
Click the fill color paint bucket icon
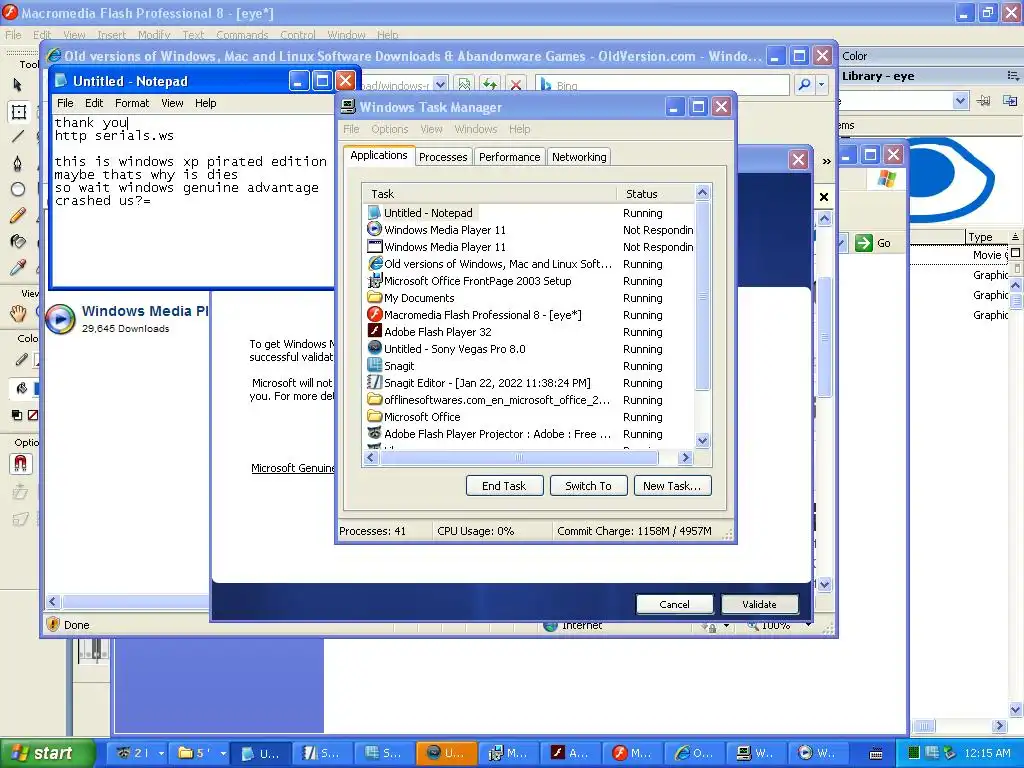pyautogui.click(x=21, y=389)
